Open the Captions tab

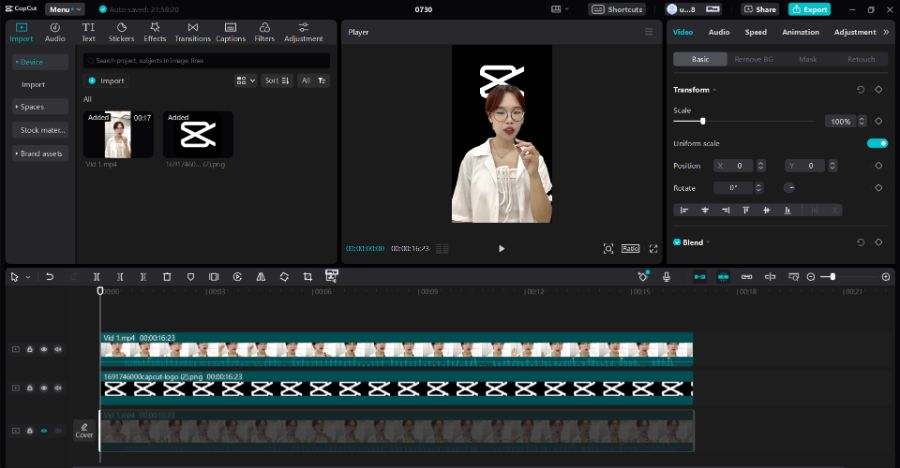230,33
